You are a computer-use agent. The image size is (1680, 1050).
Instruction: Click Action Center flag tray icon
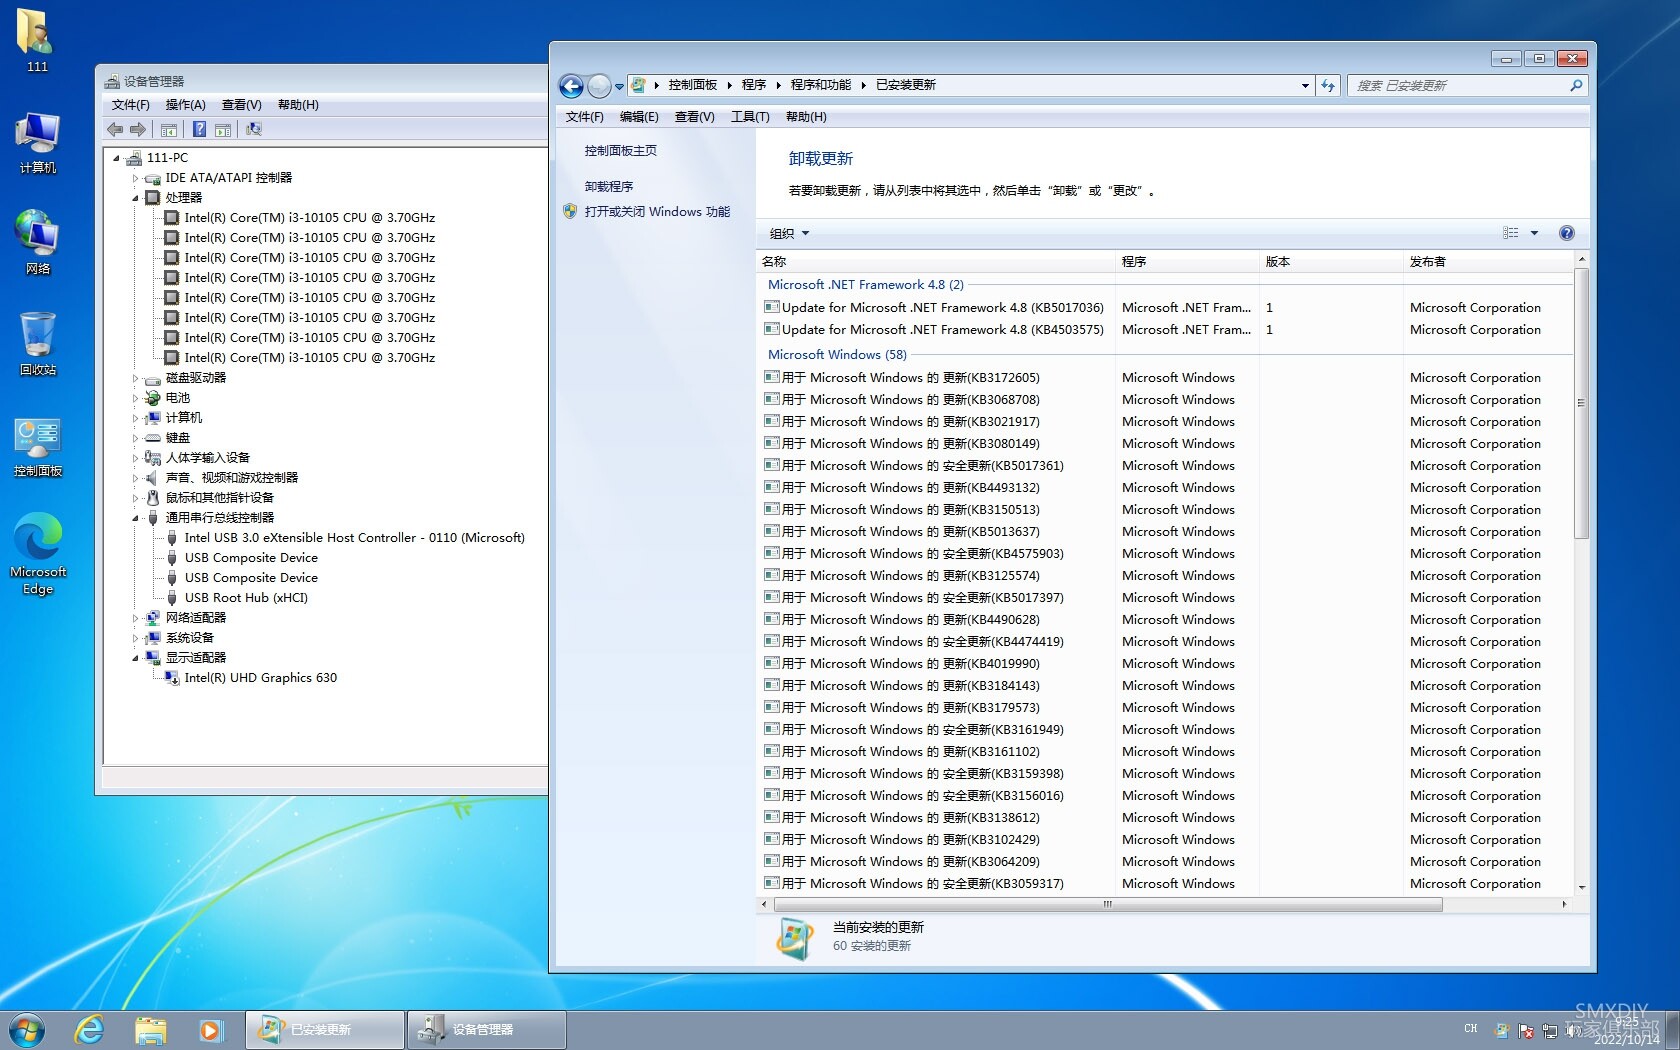[x=1526, y=1030]
